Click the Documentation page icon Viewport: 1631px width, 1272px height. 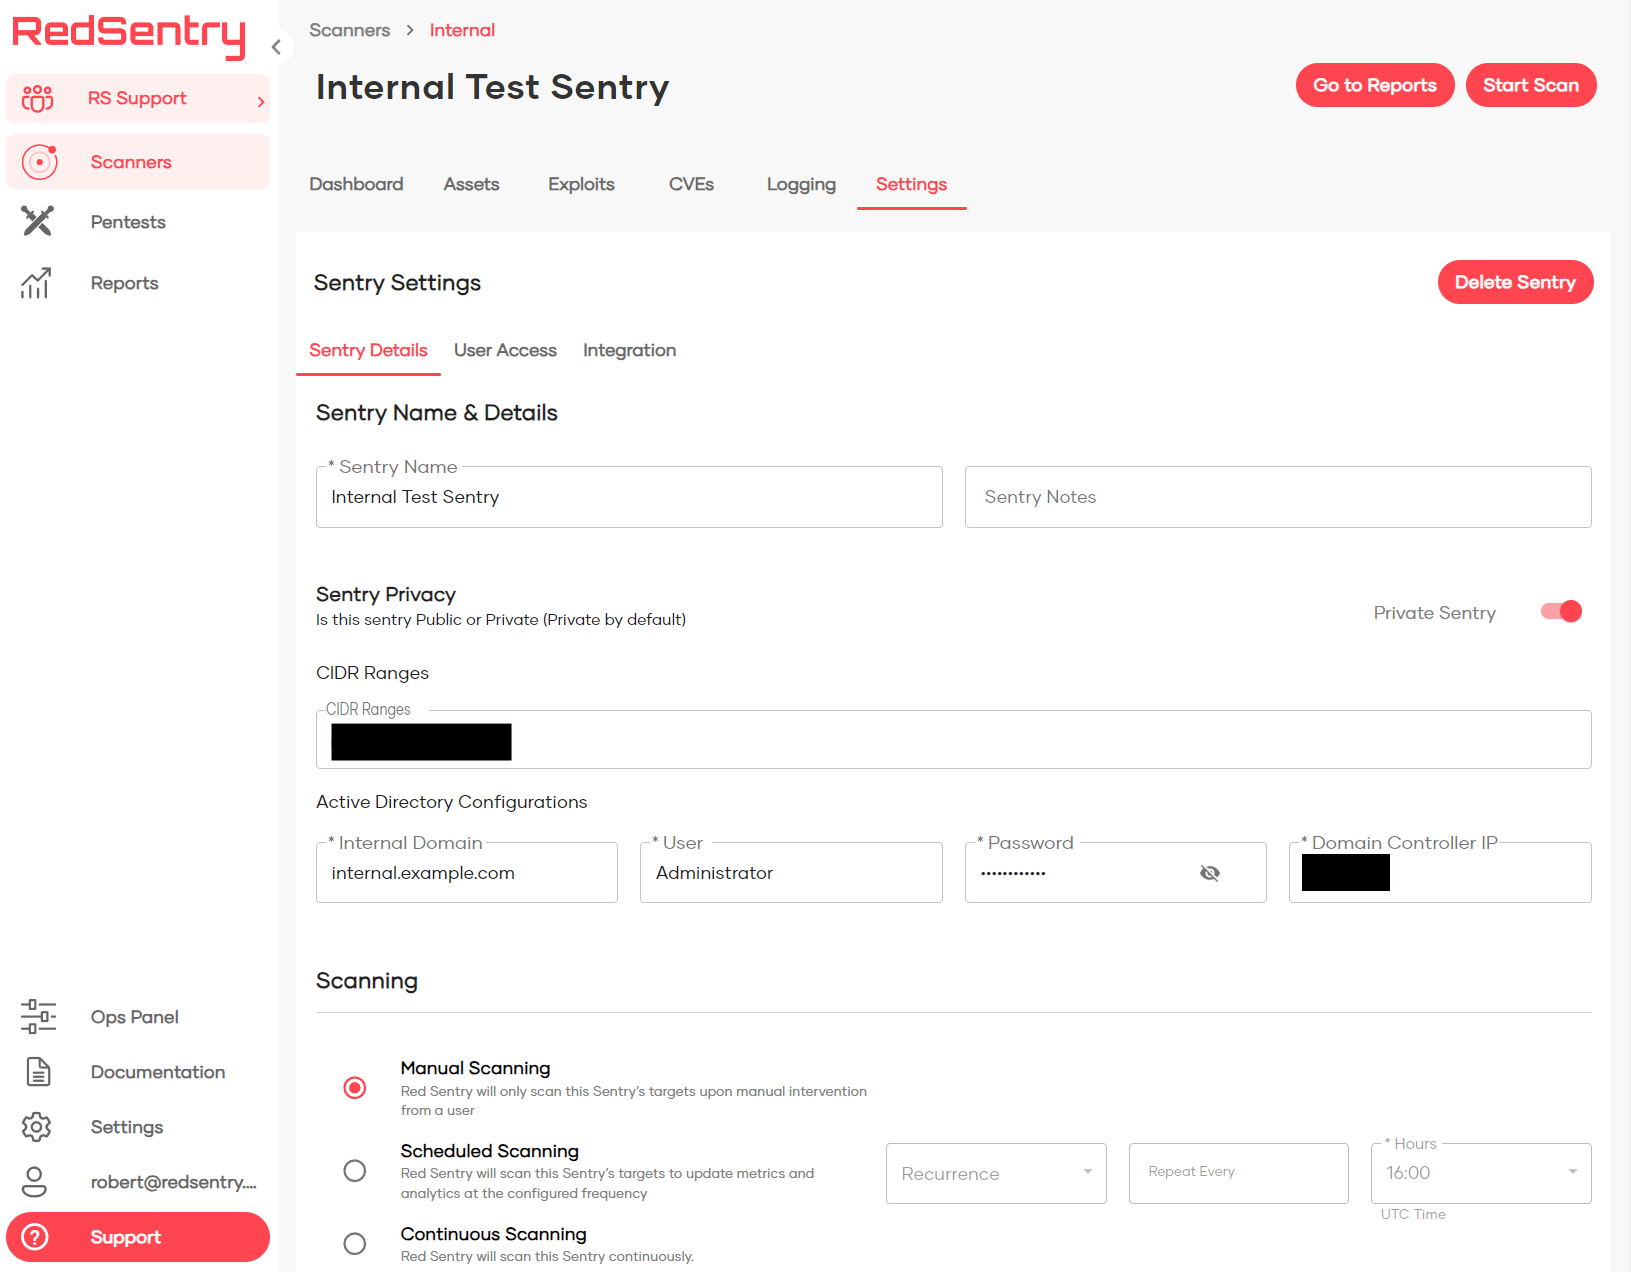37,1071
